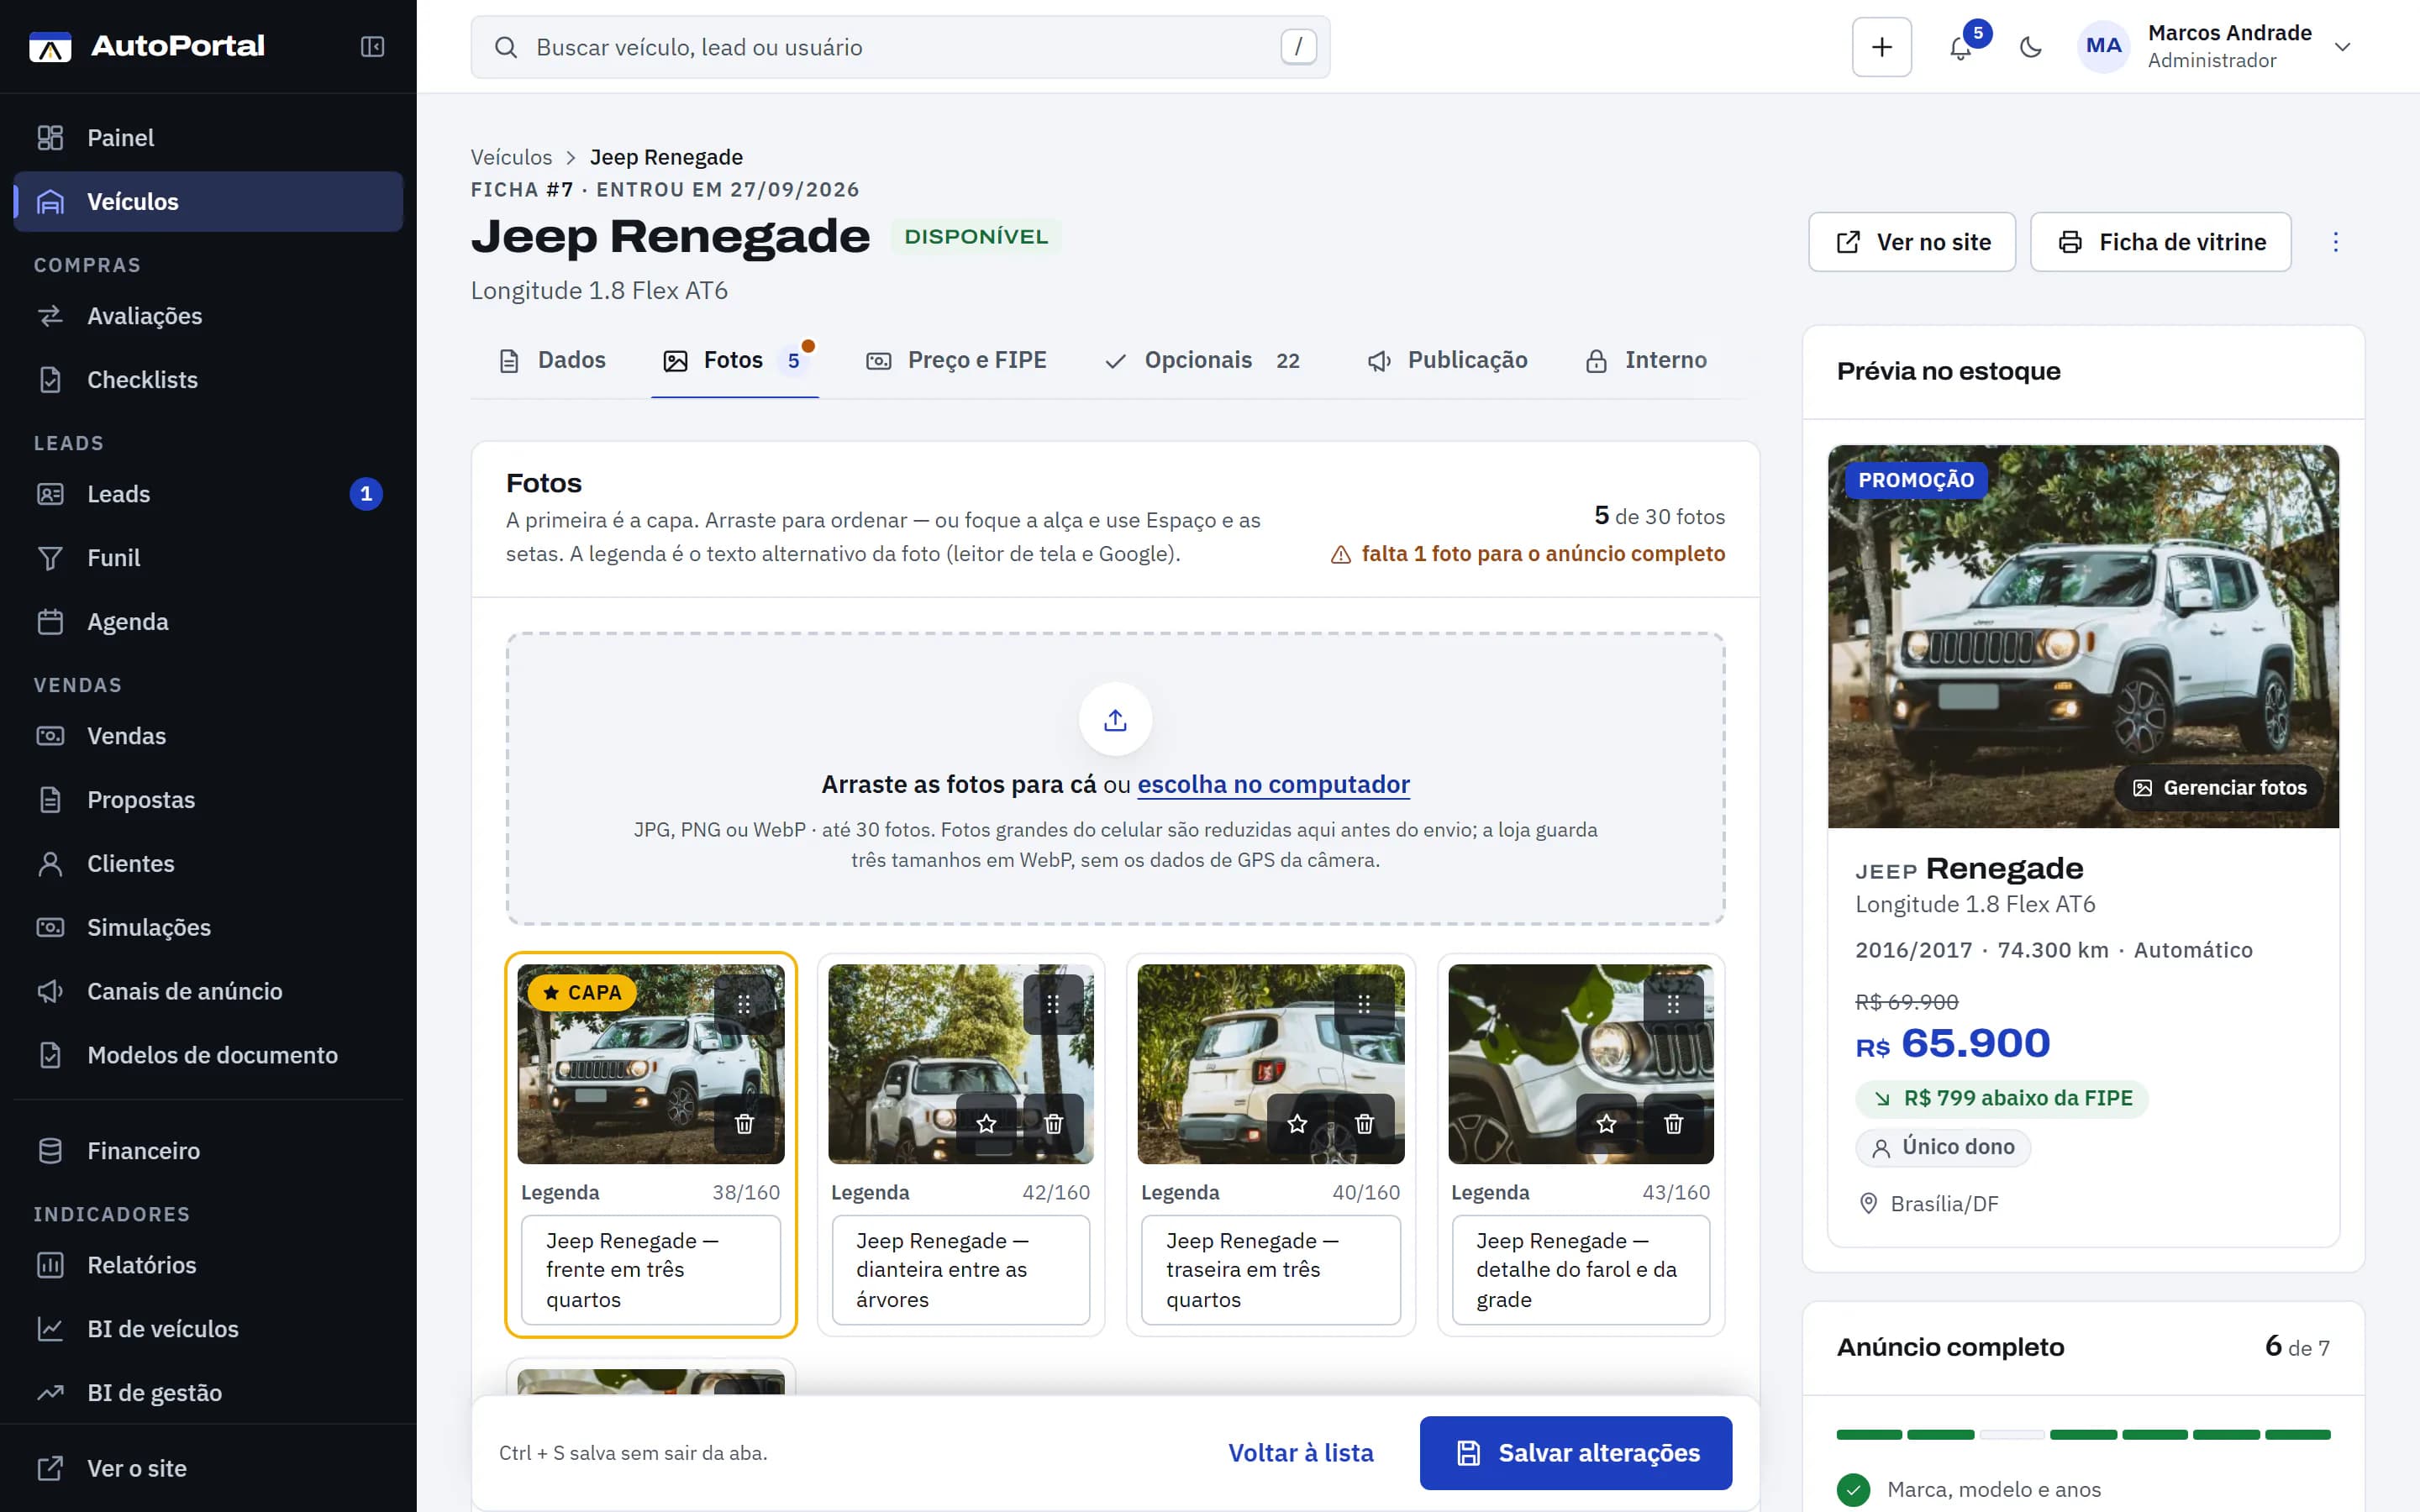Open Financeiro in the sidebar
This screenshot has height=1512, width=2420.
tap(208, 1151)
